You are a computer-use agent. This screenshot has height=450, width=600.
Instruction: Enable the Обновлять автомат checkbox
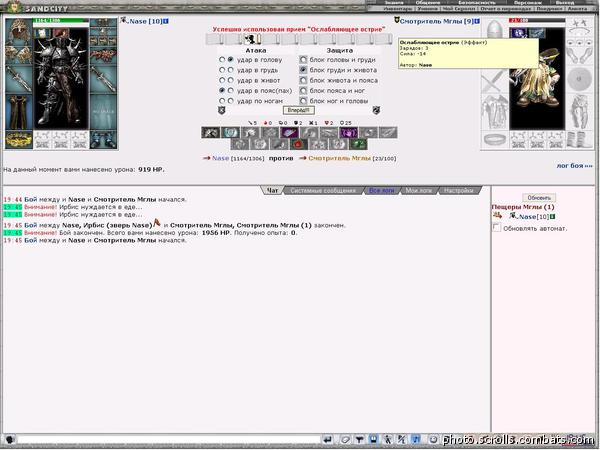coord(496,228)
